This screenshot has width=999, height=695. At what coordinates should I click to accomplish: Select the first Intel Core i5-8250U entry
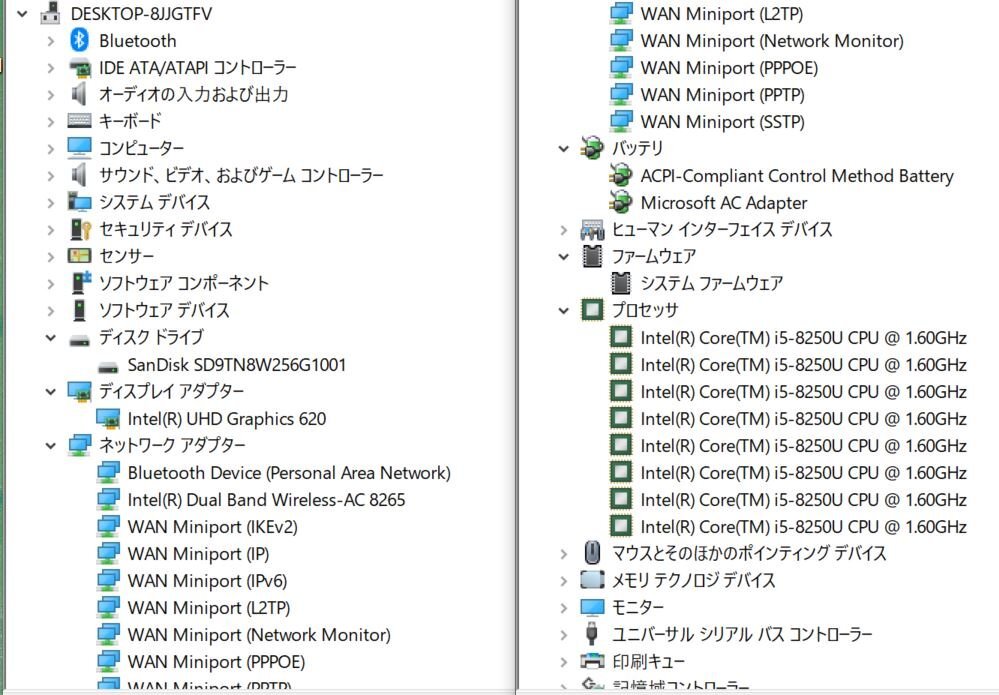tap(803, 338)
